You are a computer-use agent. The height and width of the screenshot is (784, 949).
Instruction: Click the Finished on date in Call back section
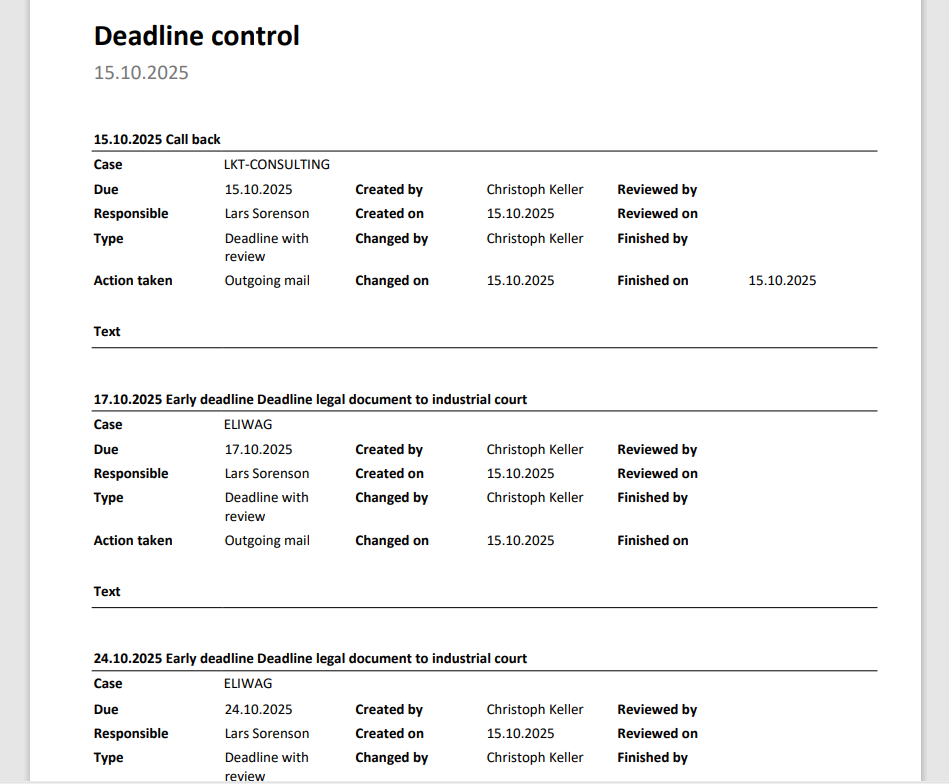coord(782,281)
